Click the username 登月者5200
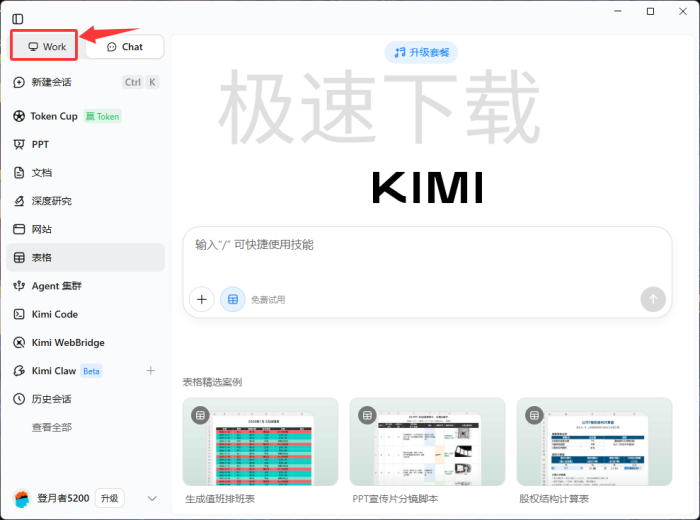The width and height of the screenshot is (700, 520). tap(63, 498)
